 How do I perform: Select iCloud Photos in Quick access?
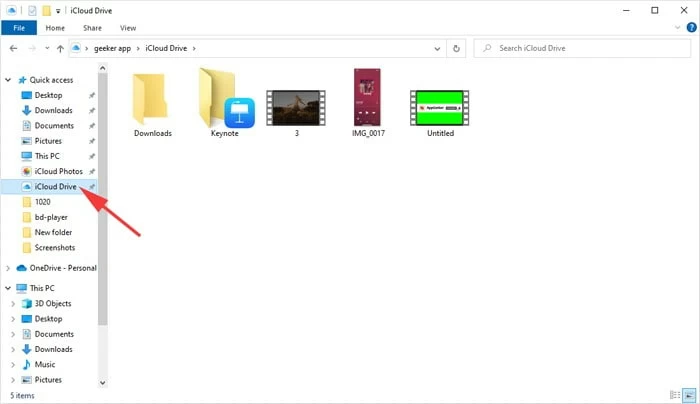[57, 171]
